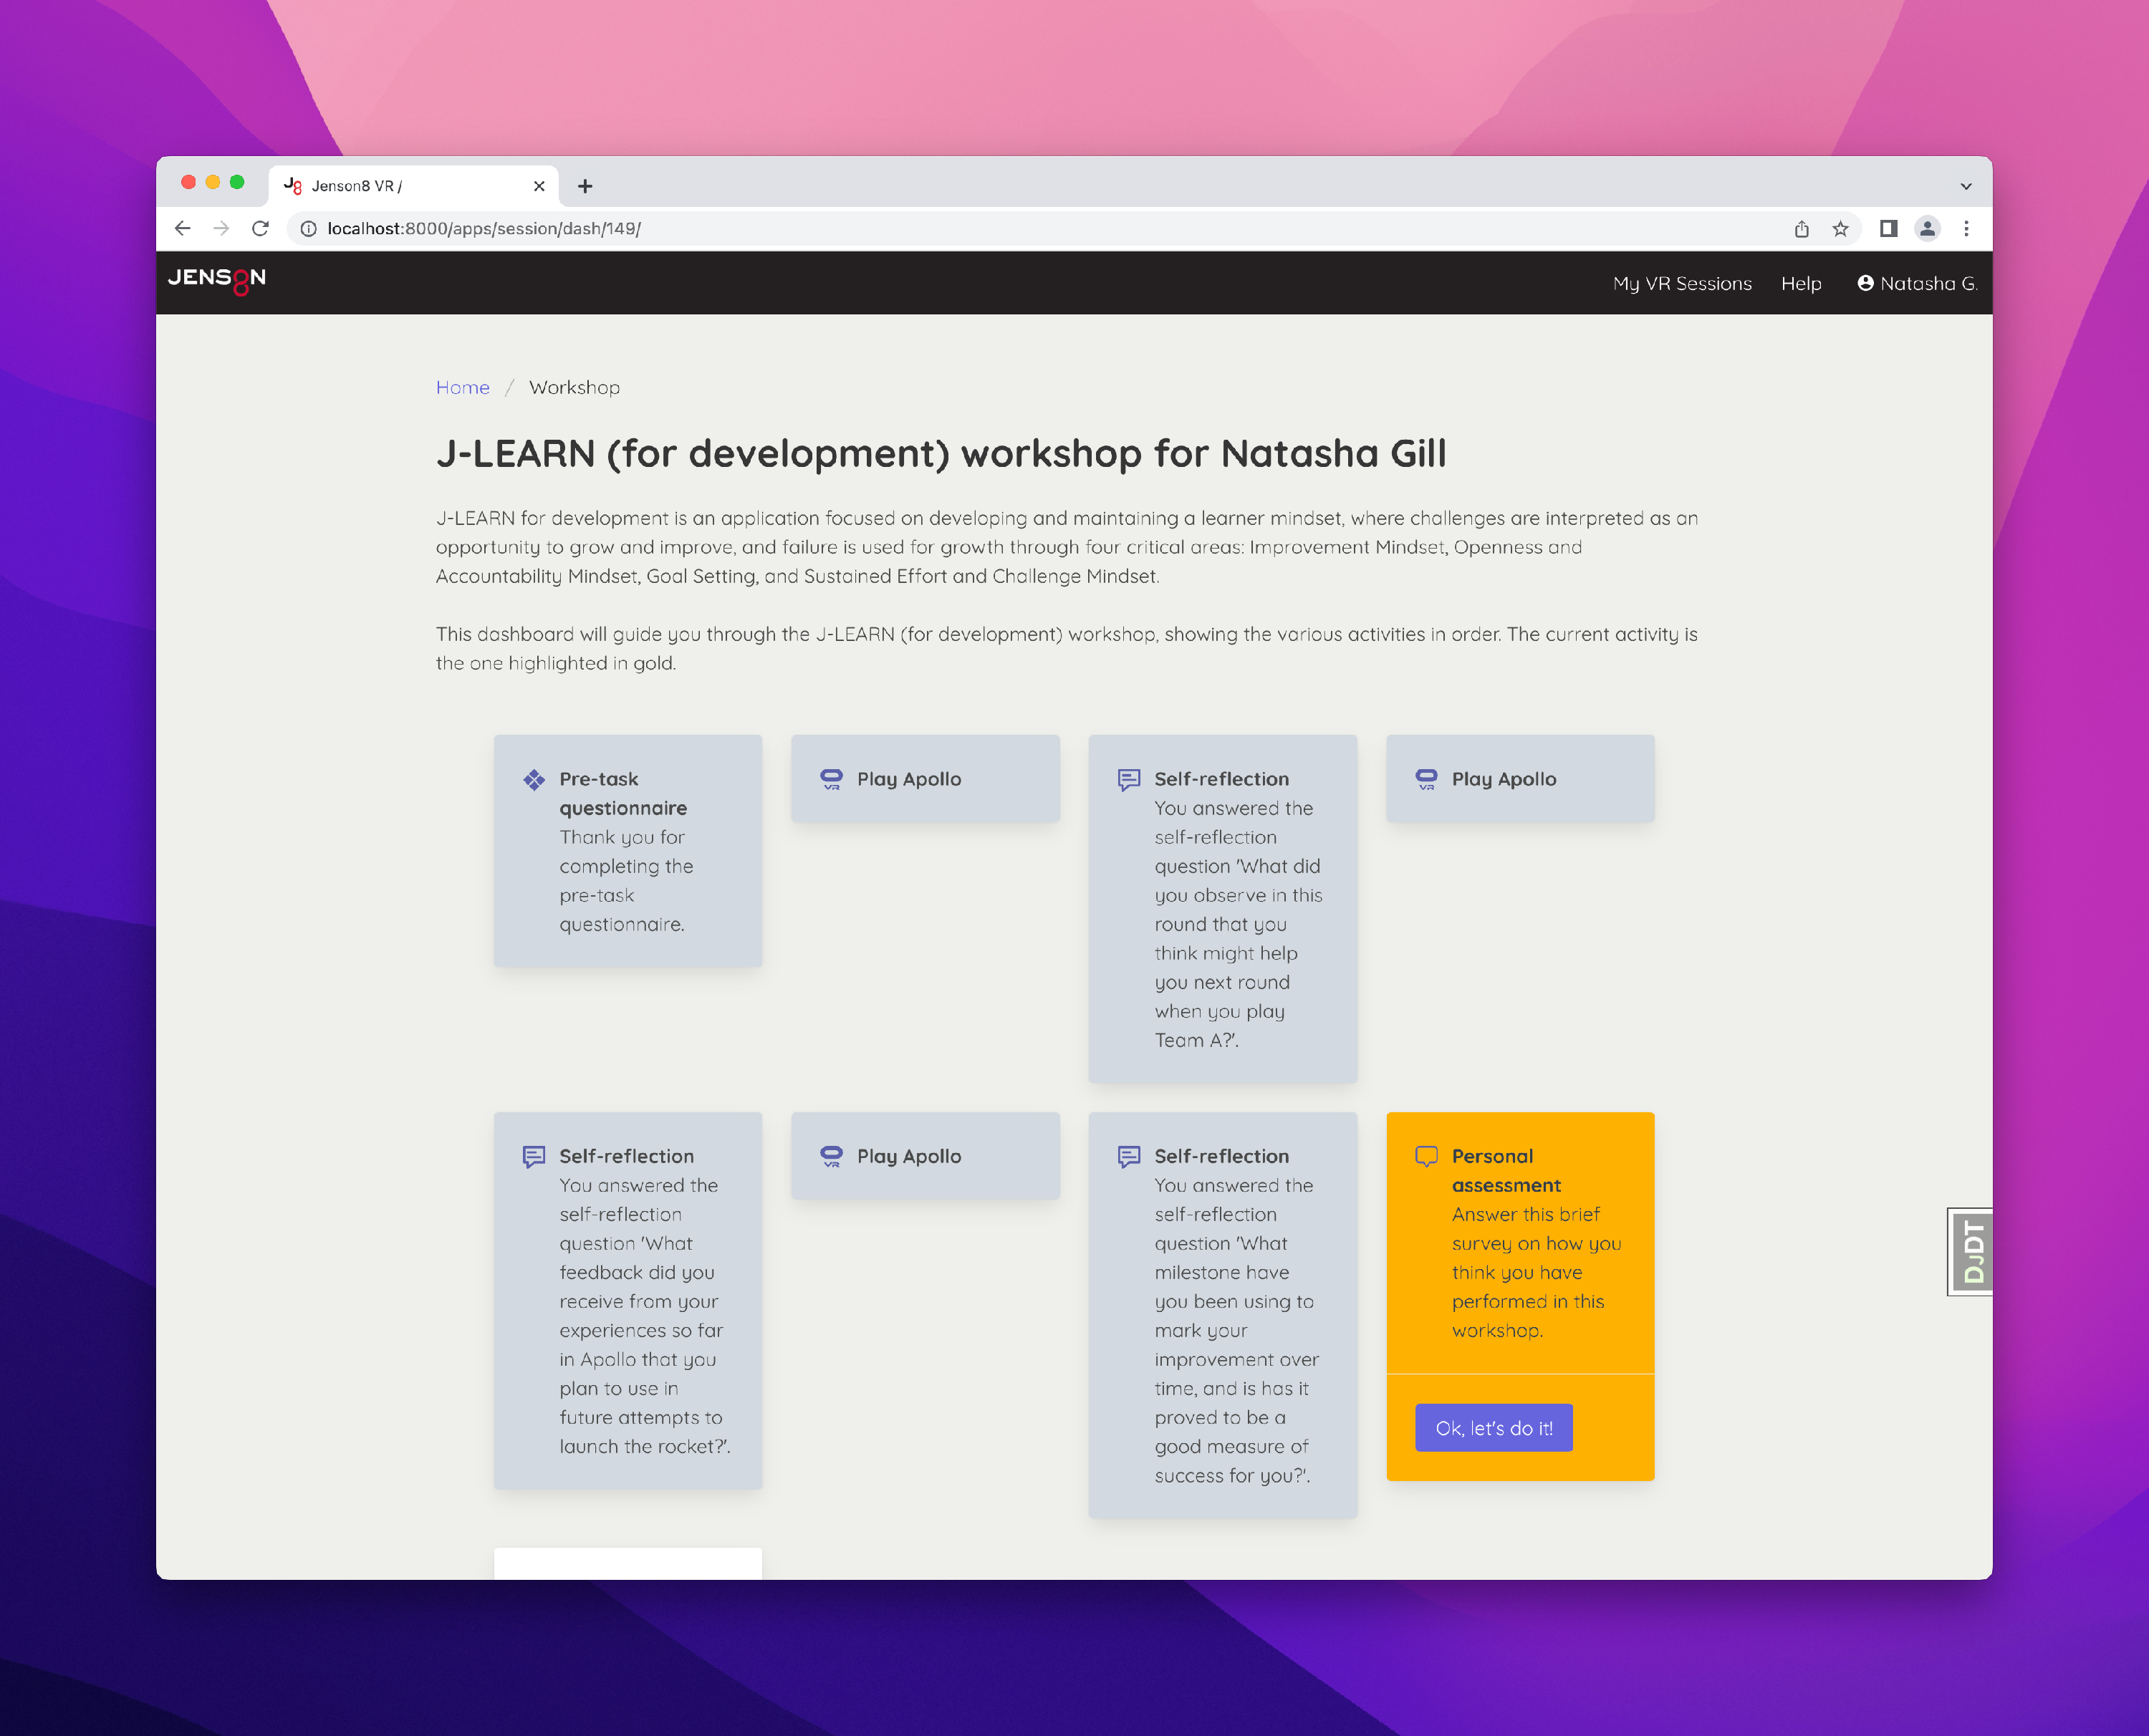Click the chat icon on 'What milestone' card
This screenshot has width=2149, height=1736.
click(1129, 1157)
